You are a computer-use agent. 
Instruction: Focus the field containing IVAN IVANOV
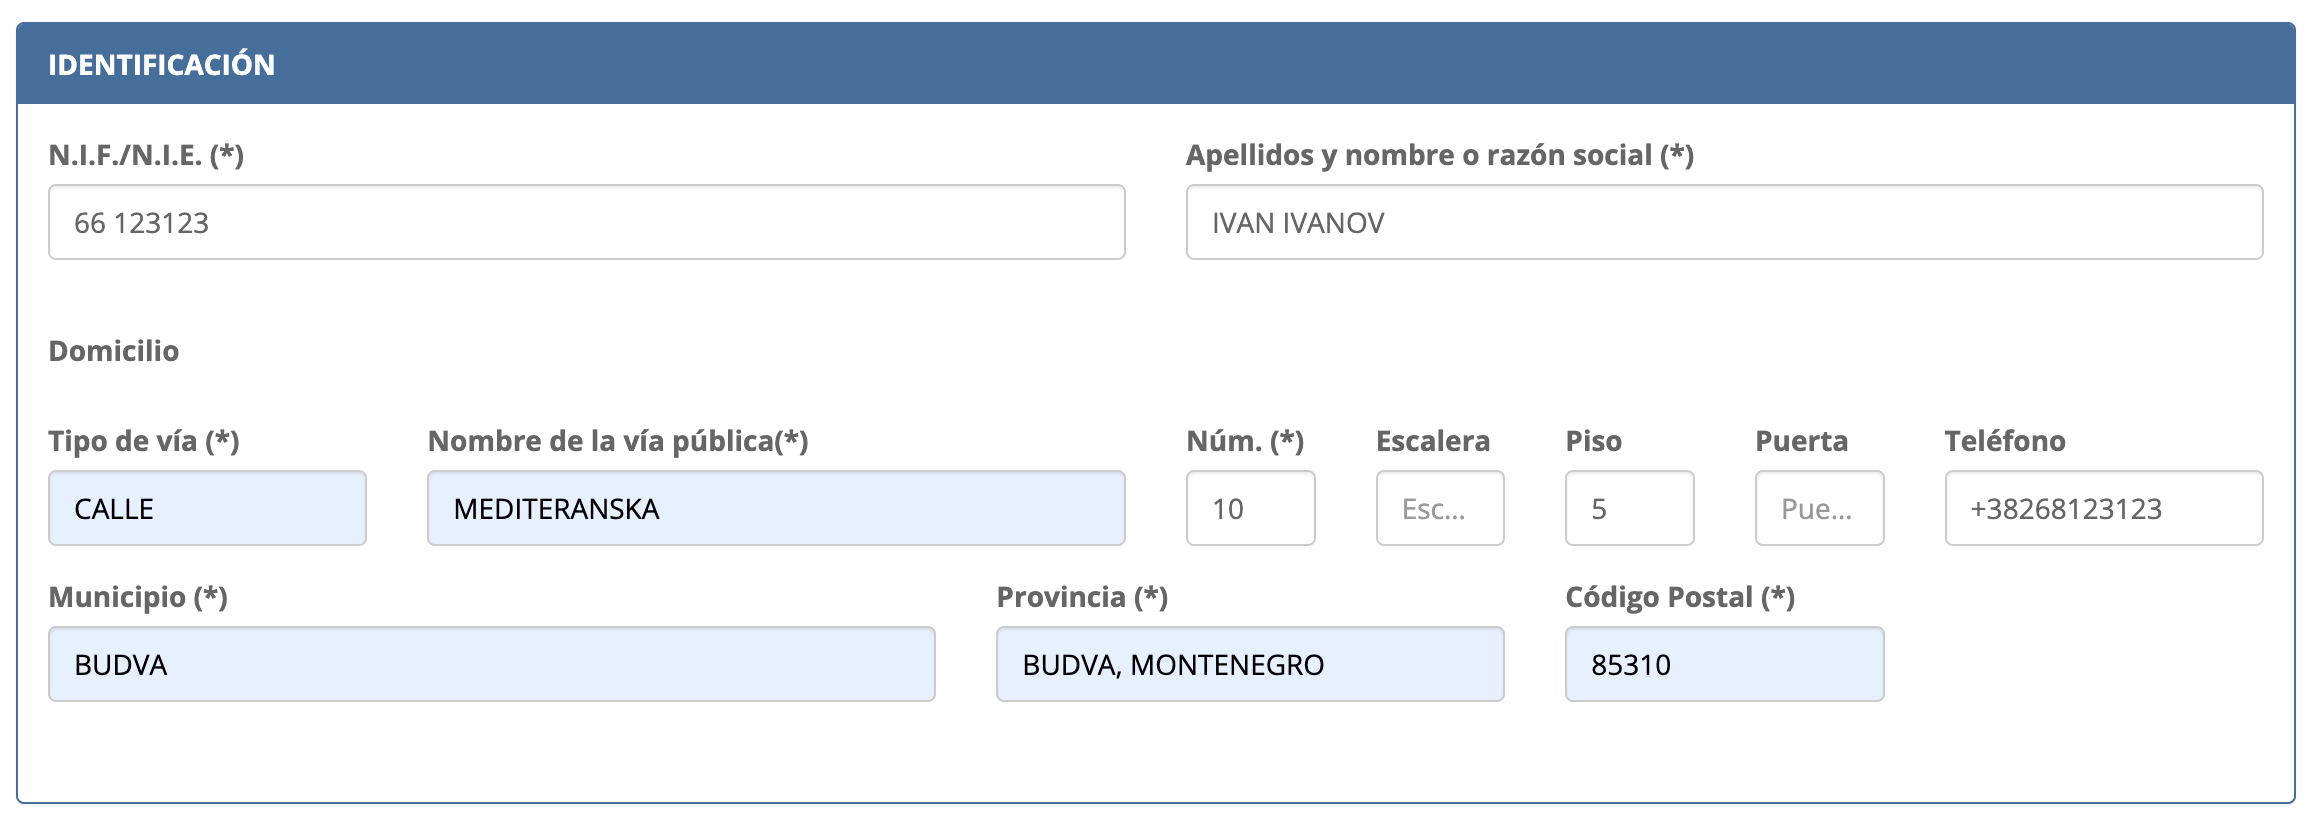1723,222
